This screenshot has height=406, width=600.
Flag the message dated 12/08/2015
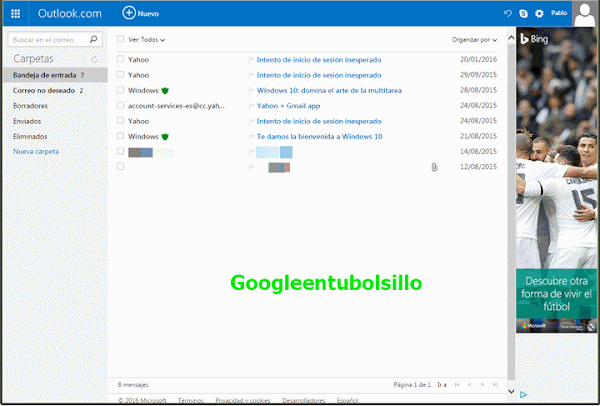tap(251, 167)
